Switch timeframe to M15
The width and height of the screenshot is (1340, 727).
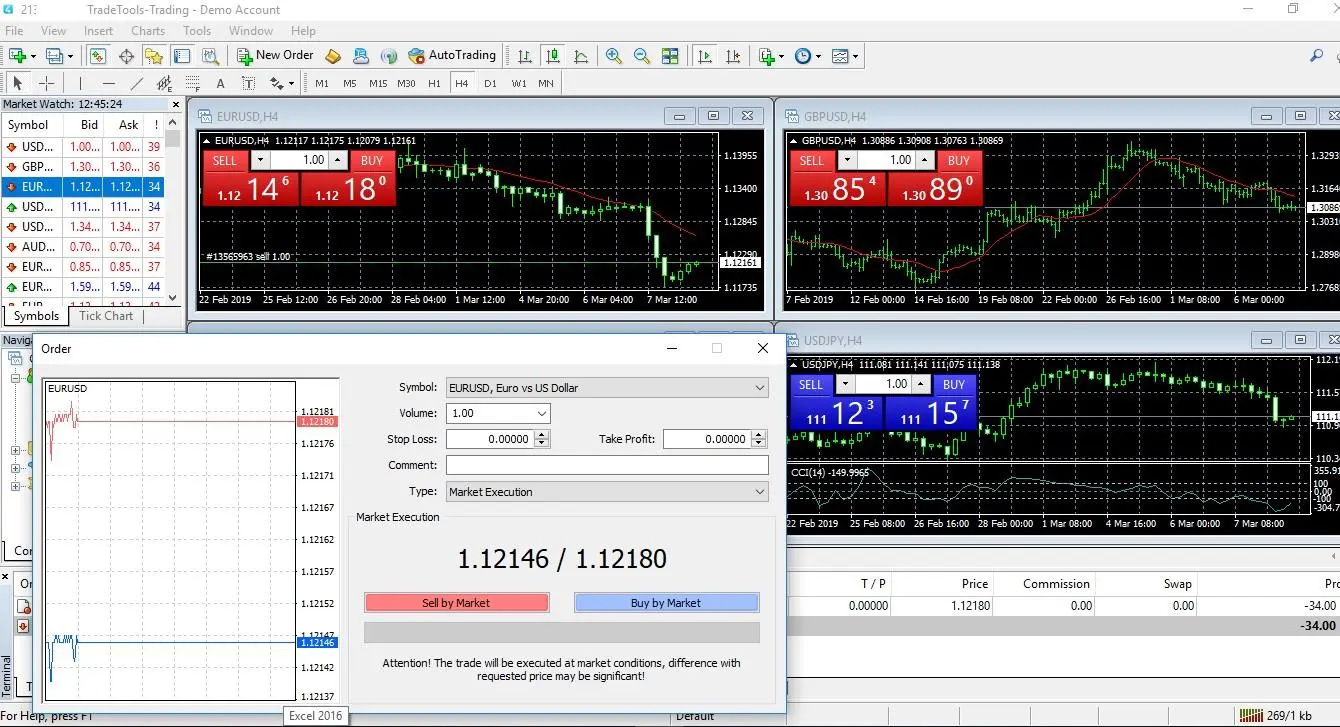pyautogui.click(x=378, y=83)
